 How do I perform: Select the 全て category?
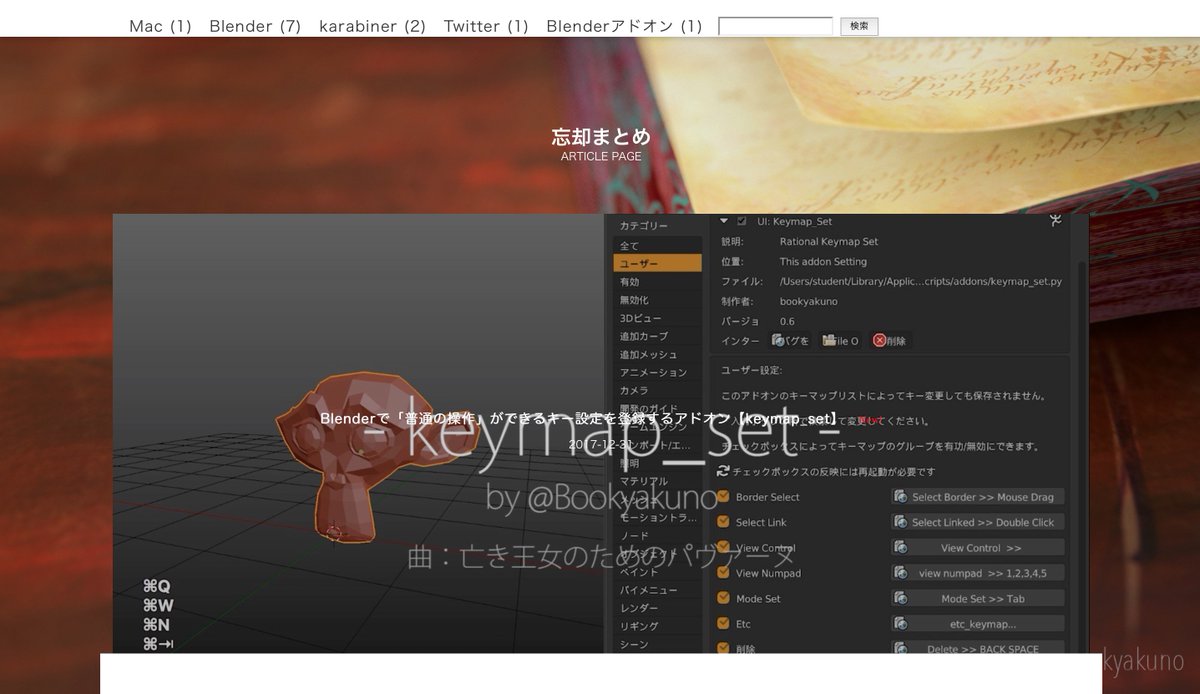tap(657, 245)
